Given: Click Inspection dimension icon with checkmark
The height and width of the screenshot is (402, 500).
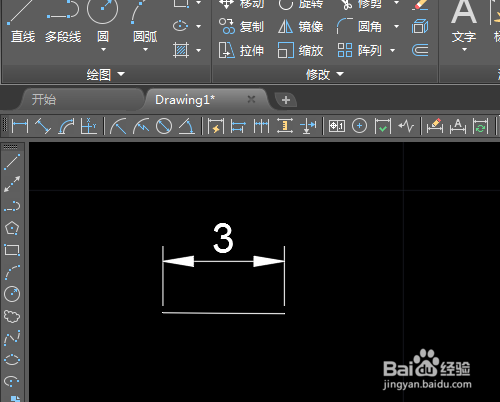Looking at the screenshot, I should pos(383,127).
